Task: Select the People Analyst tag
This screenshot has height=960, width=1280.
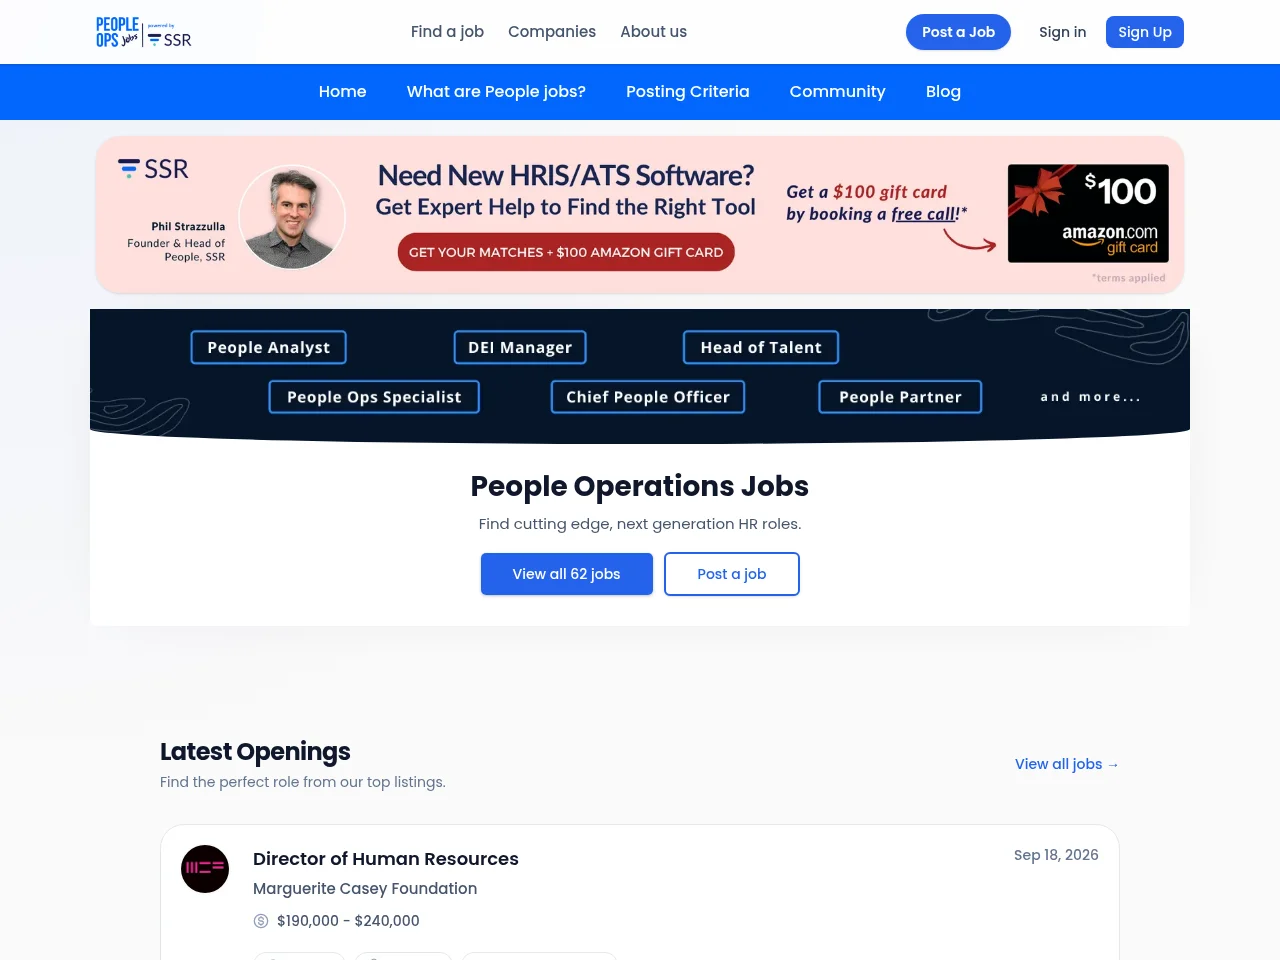Action: point(269,347)
